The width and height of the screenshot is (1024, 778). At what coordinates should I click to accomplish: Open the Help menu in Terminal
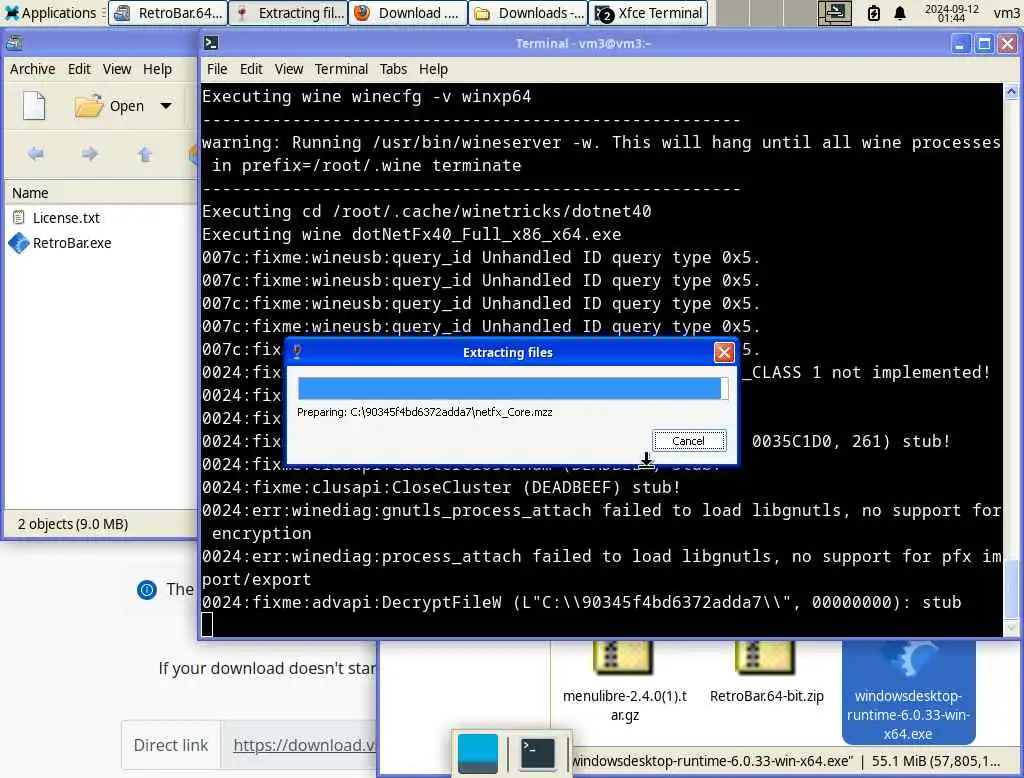(x=433, y=69)
